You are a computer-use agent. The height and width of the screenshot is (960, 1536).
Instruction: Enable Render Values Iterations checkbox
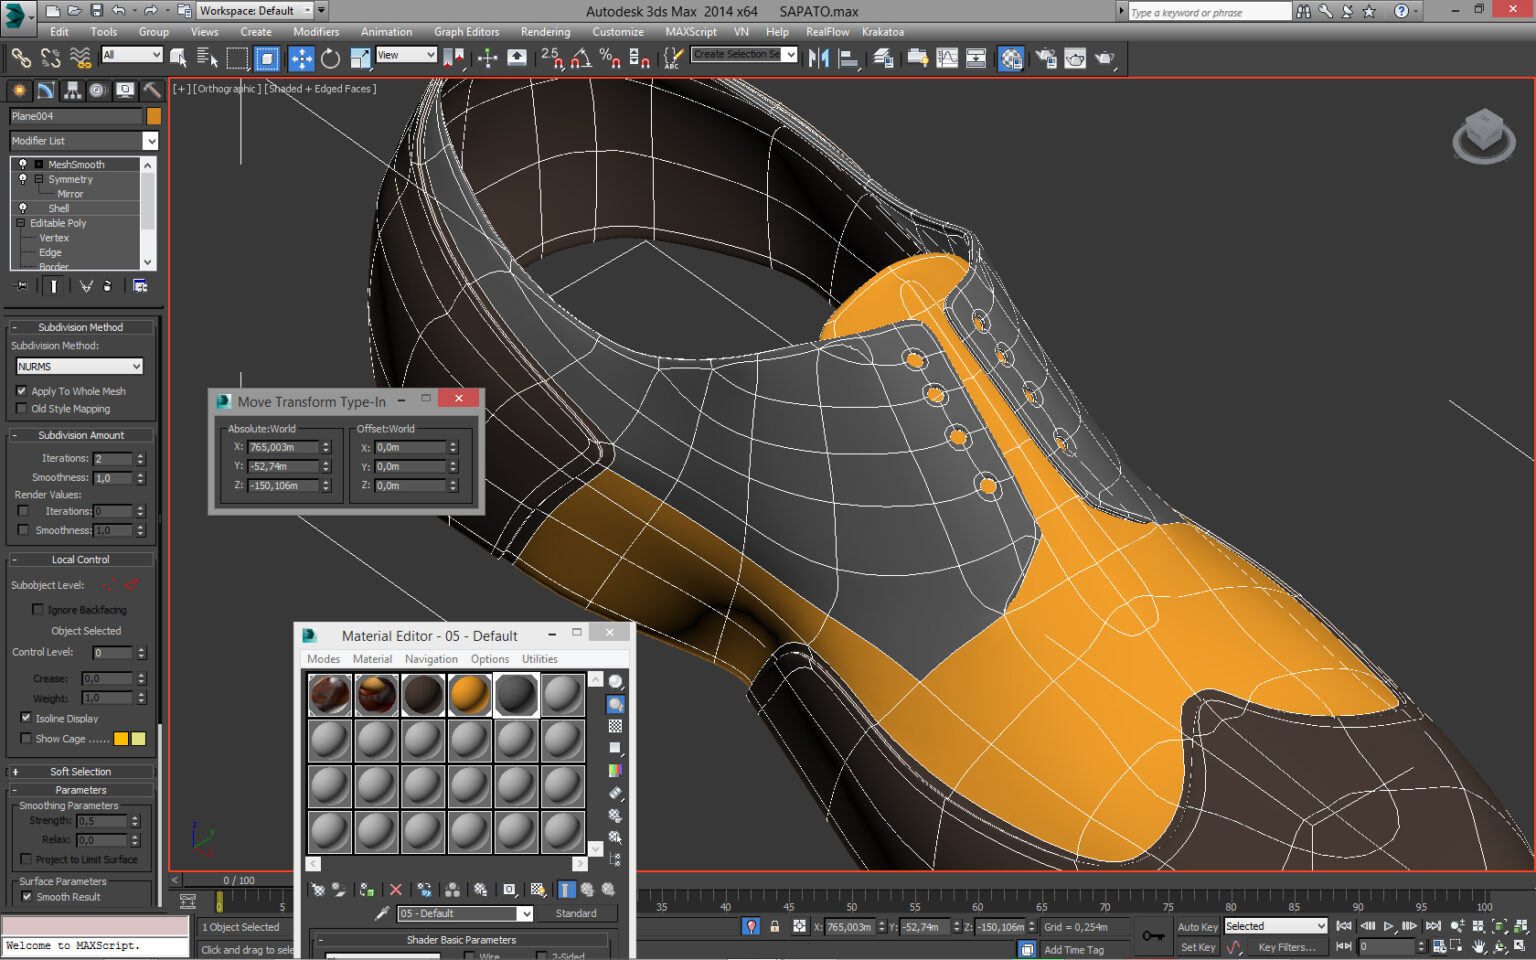[x=23, y=511]
